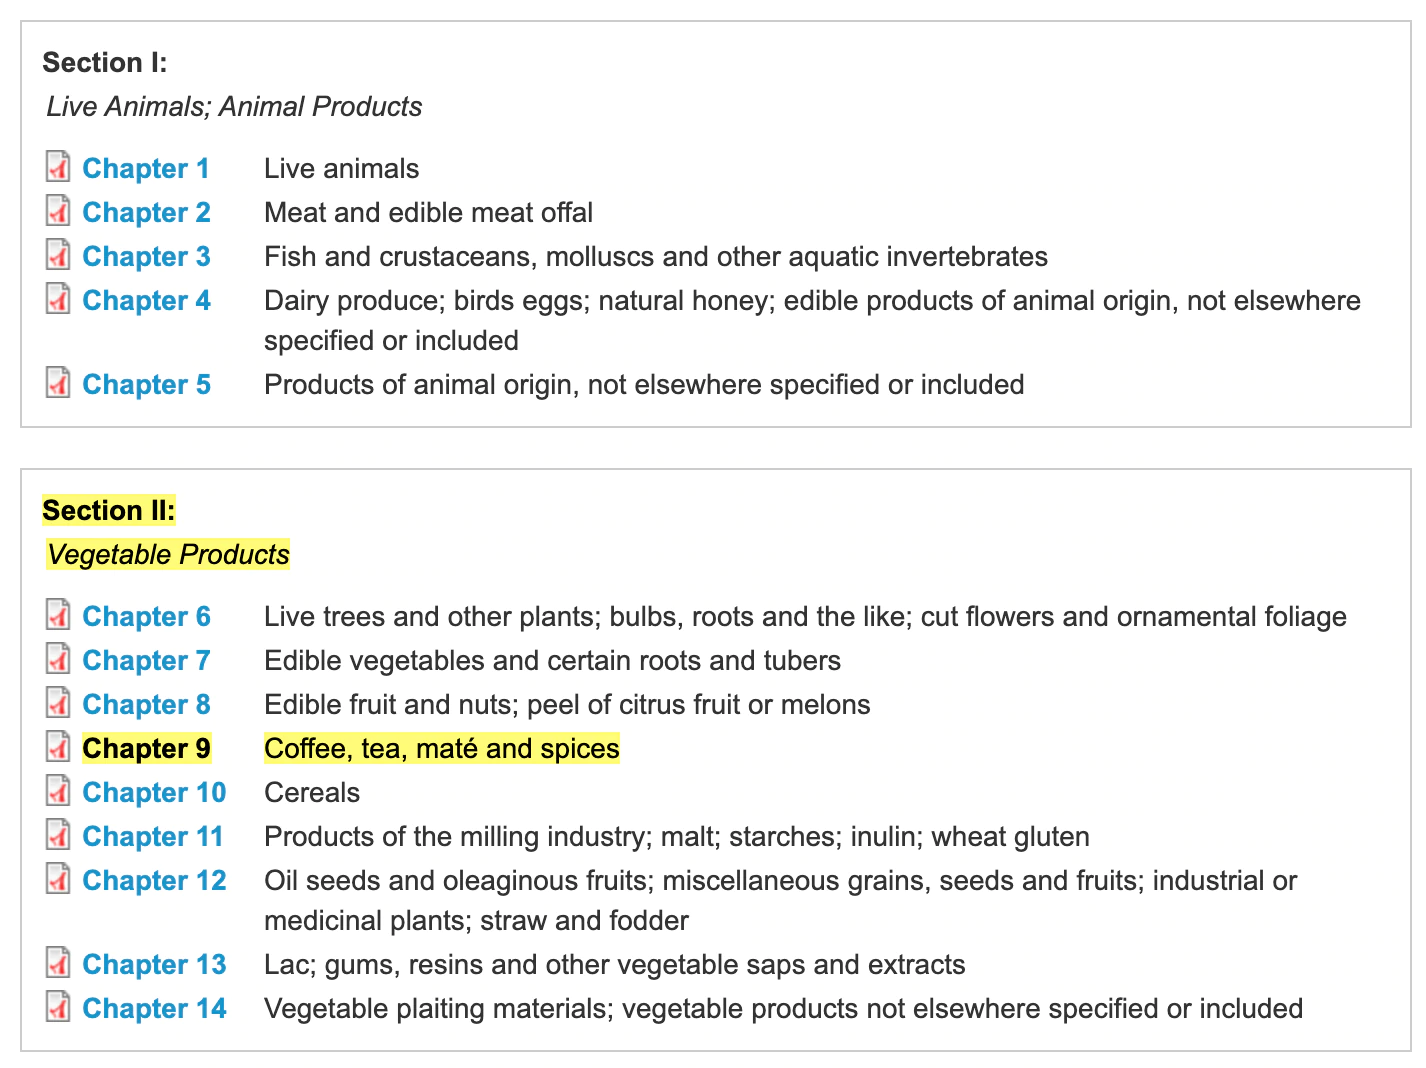This screenshot has width=1426, height=1068.
Task: Click the 'Coffee, tea, maté and spices' description
Action: tap(441, 748)
